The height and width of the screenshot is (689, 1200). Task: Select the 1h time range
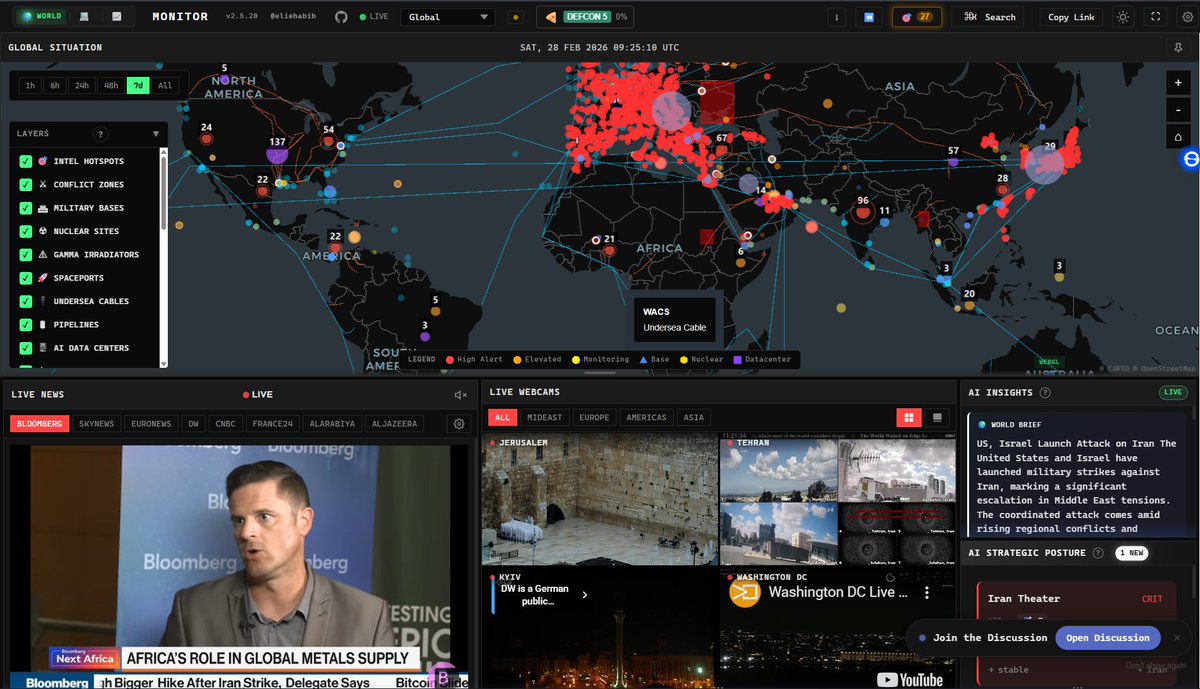pyautogui.click(x=30, y=86)
